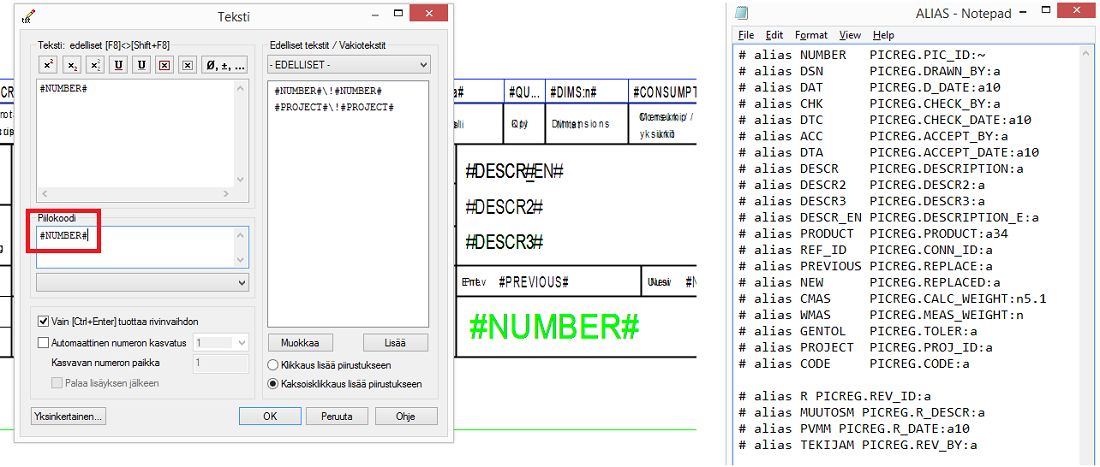The image size is (1100, 467).
Task: Click in the Teksti edit area
Action: pos(136,133)
